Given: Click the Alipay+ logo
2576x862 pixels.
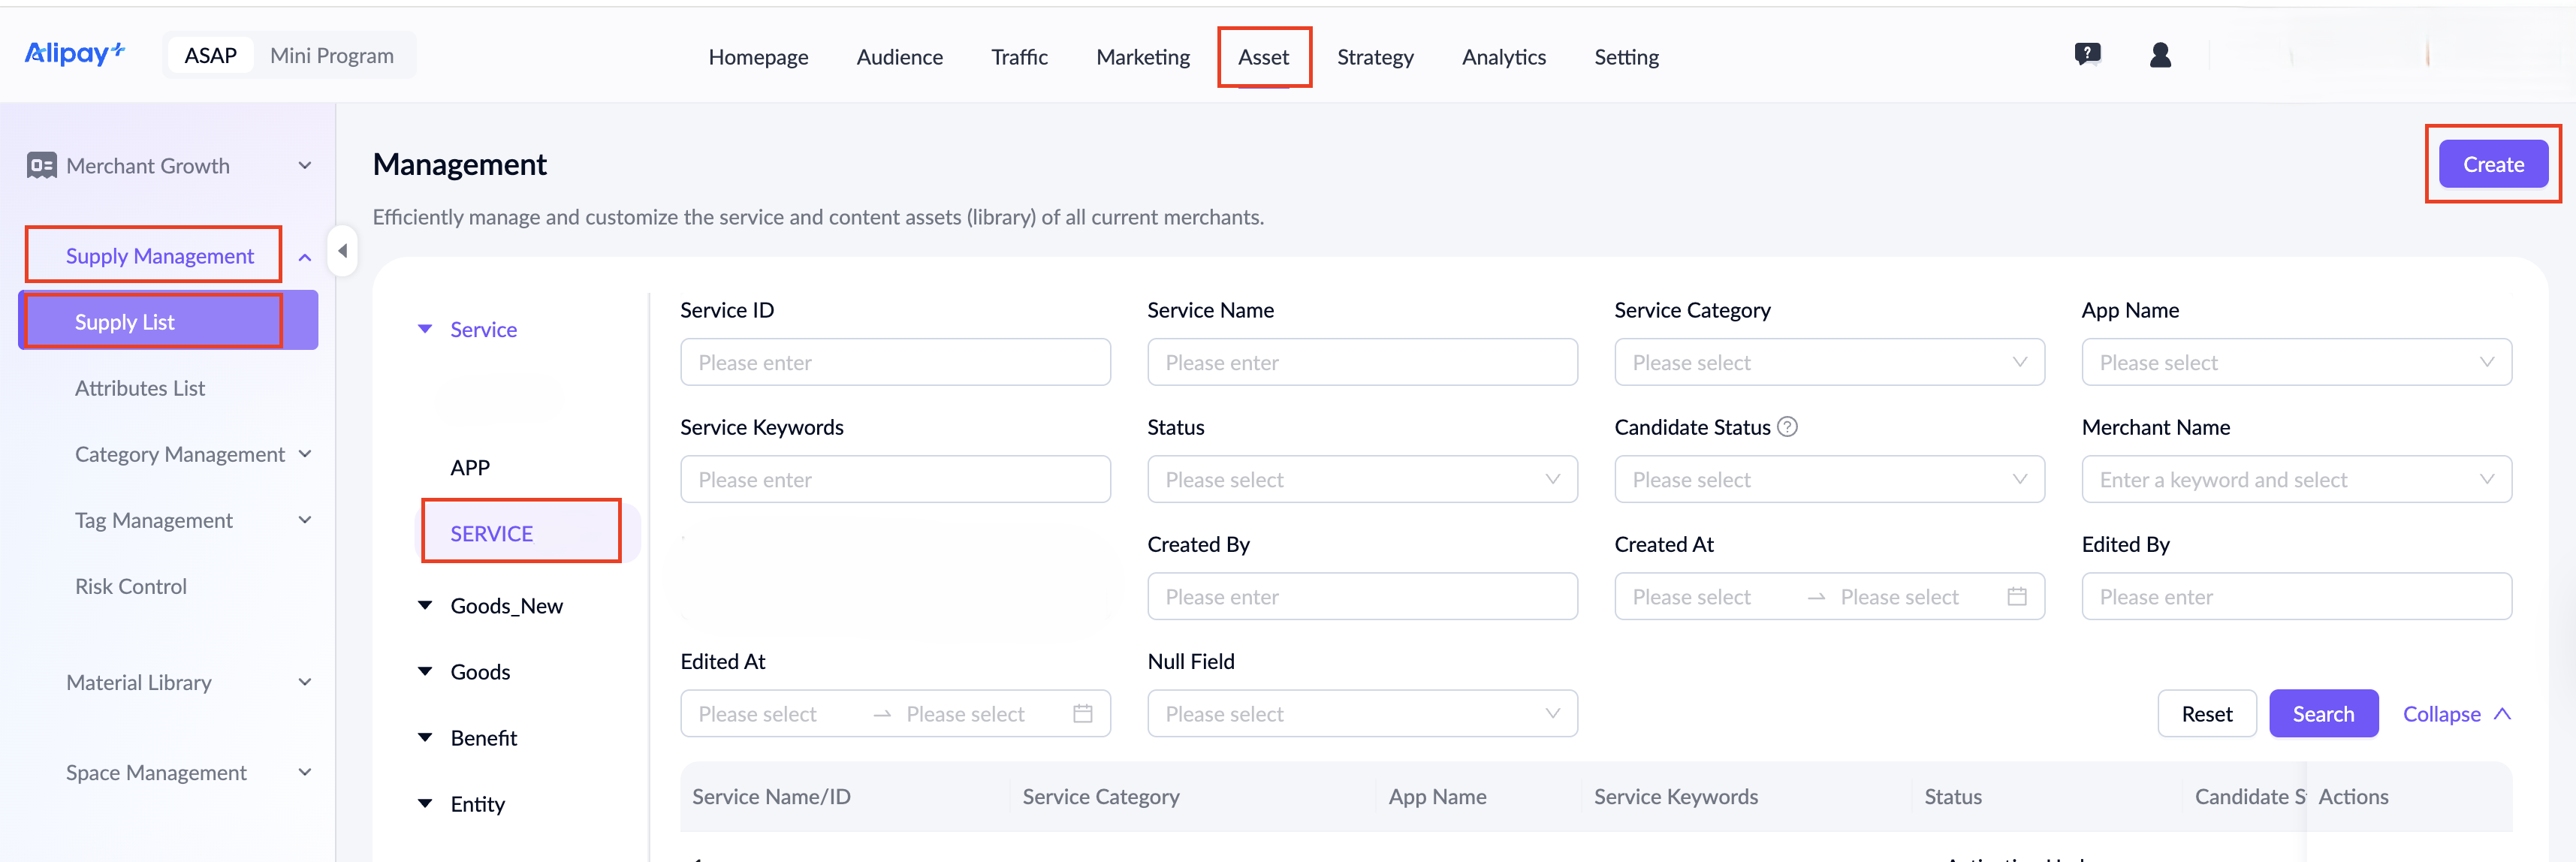Looking at the screenshot, I should pyautogui.click(x=75, y=54).
